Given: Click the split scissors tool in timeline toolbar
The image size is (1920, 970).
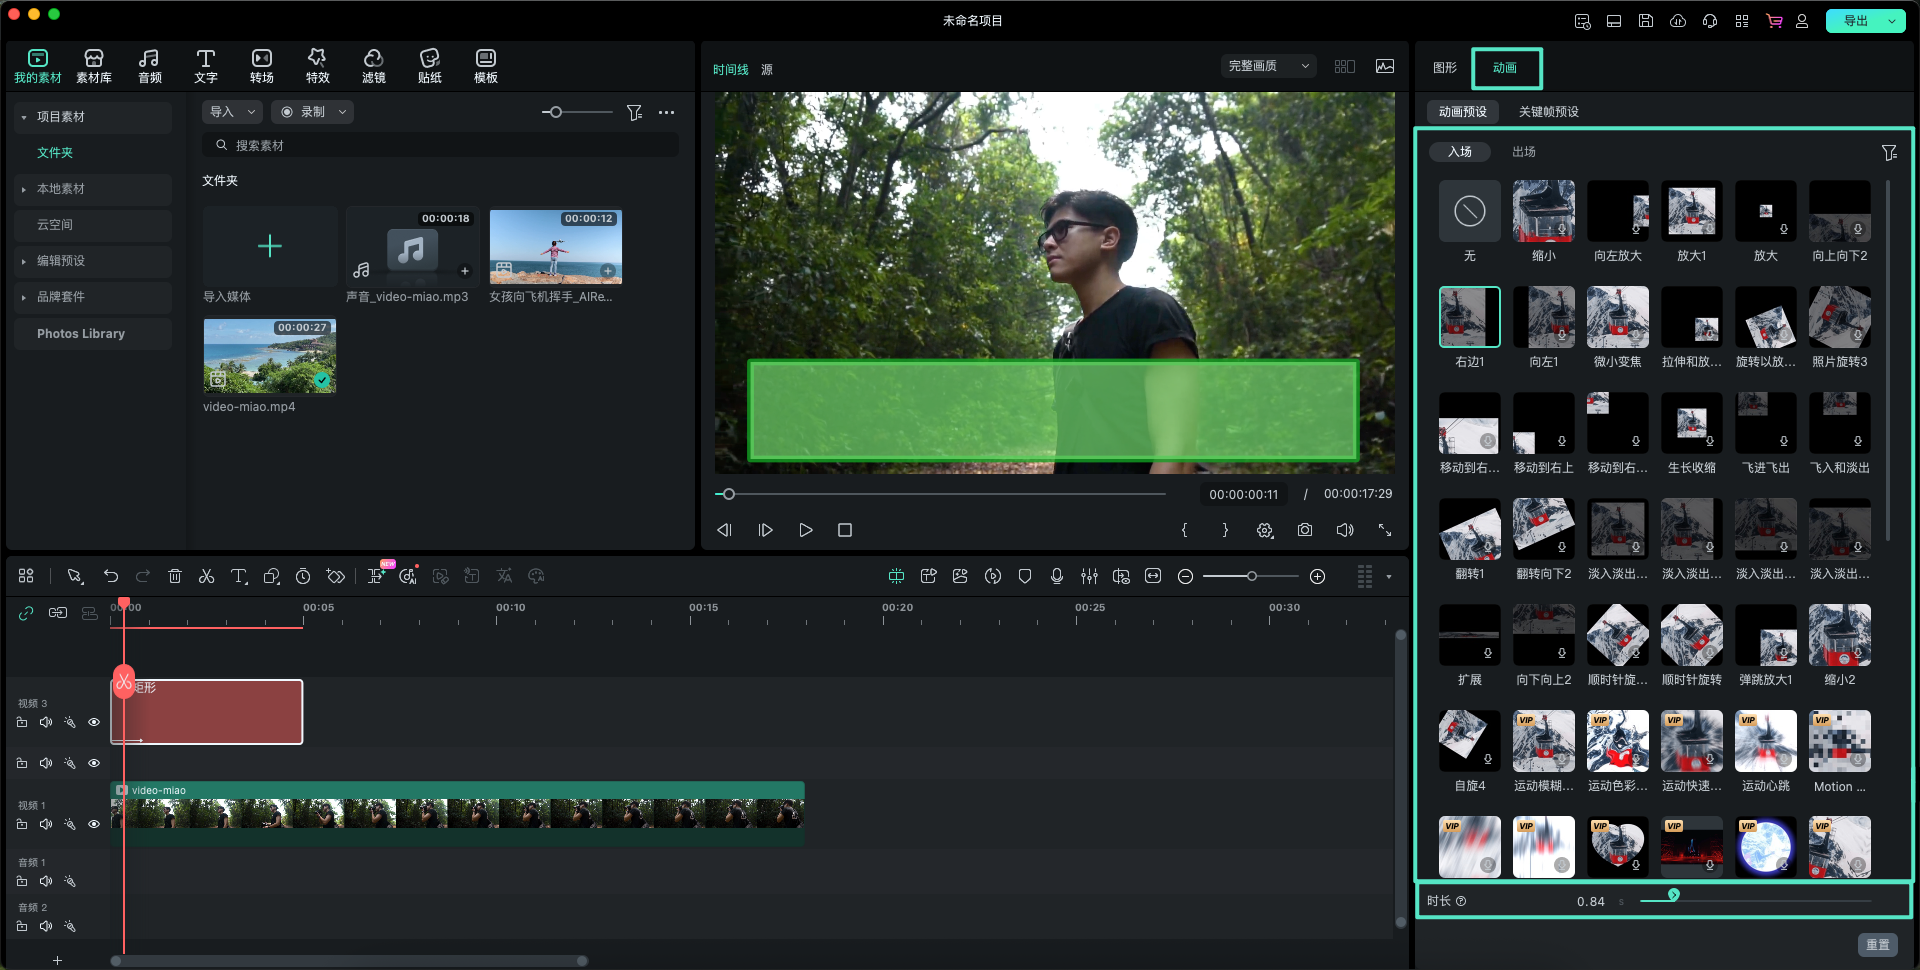Looking at the screenshot, I should pos(207,576).
